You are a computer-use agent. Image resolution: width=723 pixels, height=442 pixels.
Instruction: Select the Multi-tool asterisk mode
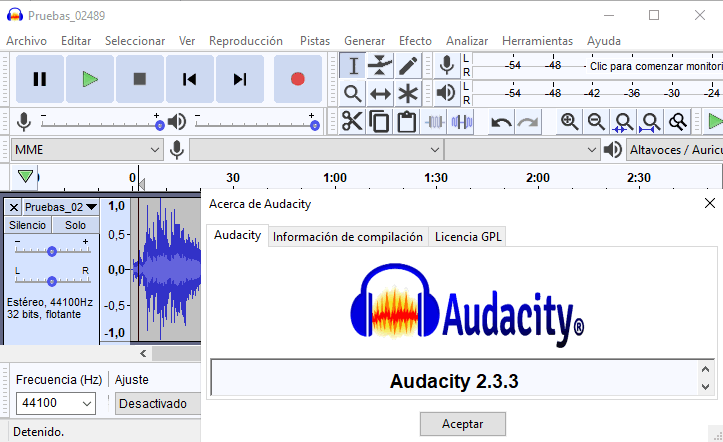coord(408,94)
